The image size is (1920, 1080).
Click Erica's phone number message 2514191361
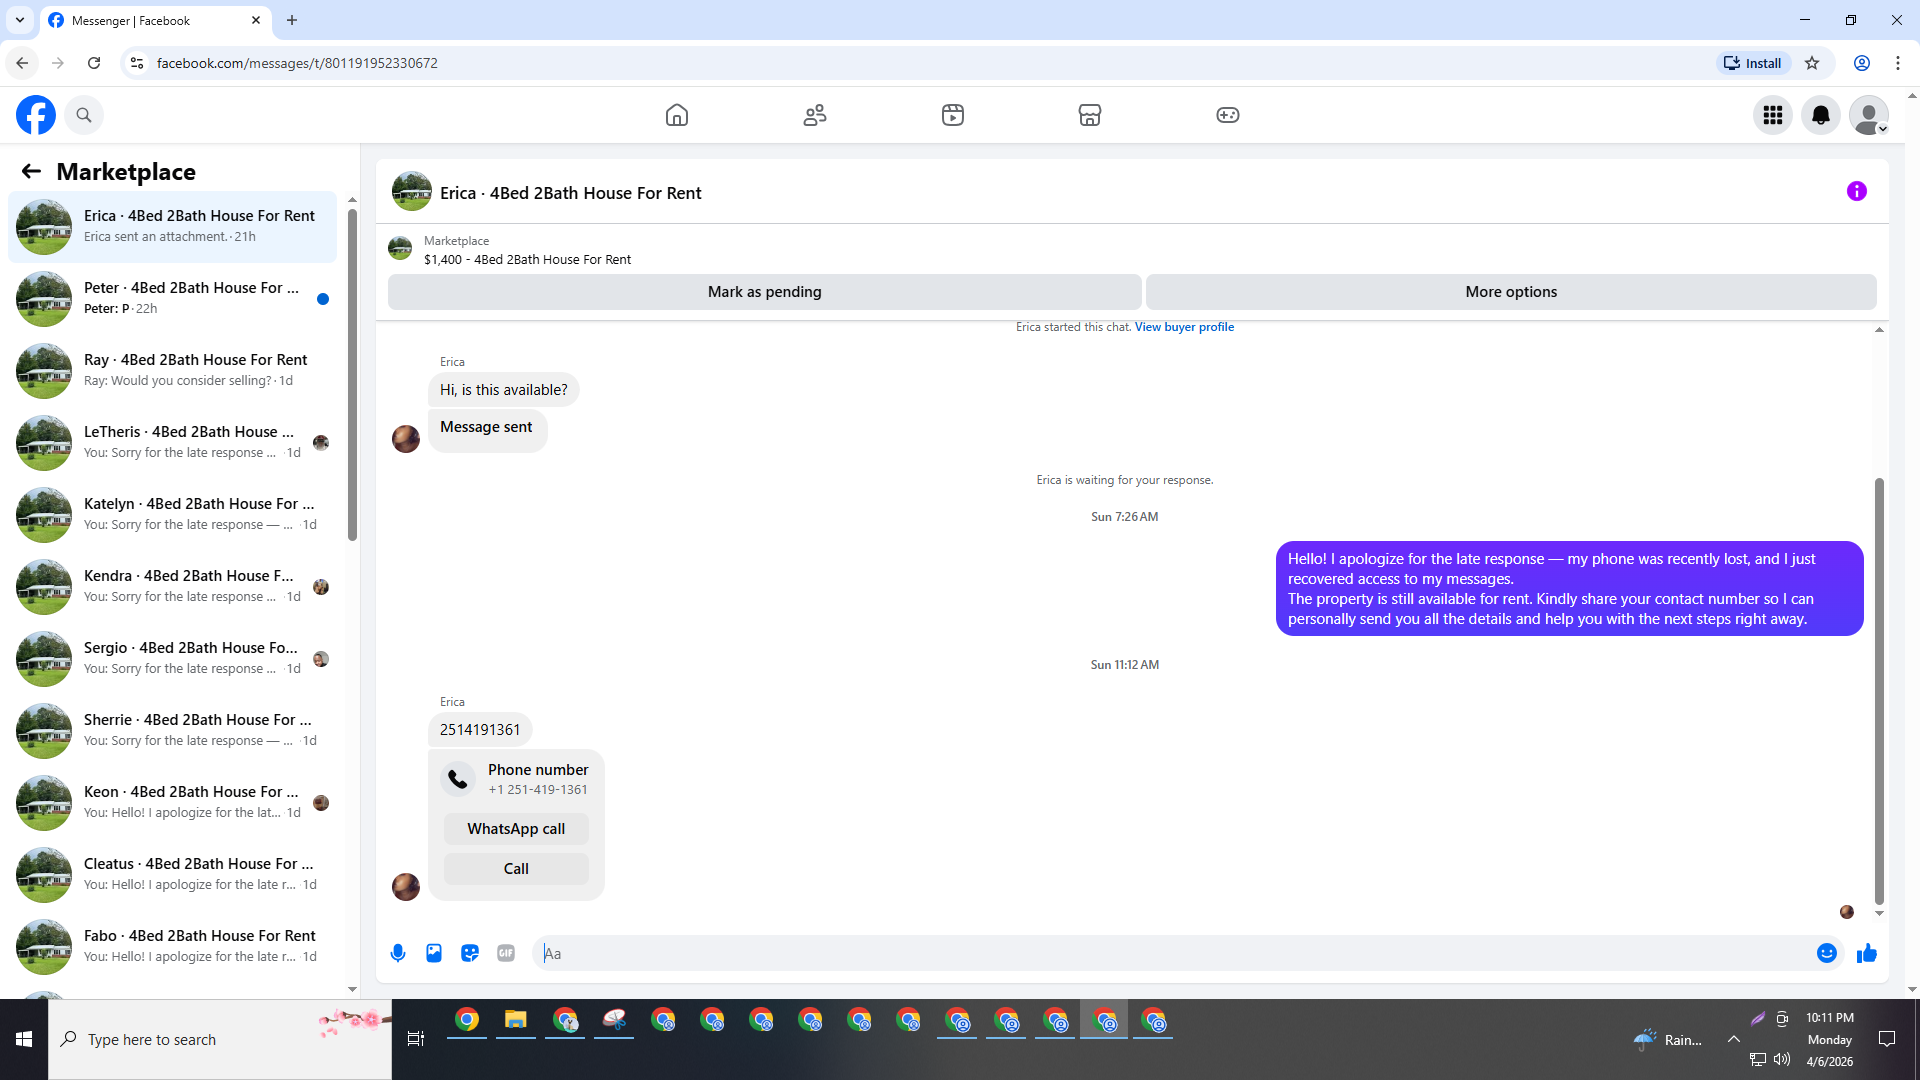[480, 730]
